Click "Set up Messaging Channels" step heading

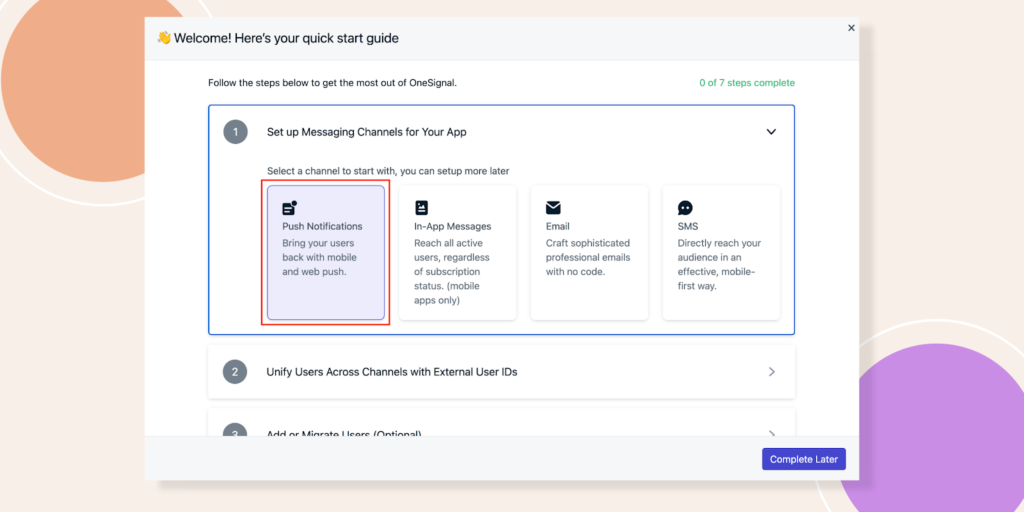366,132
